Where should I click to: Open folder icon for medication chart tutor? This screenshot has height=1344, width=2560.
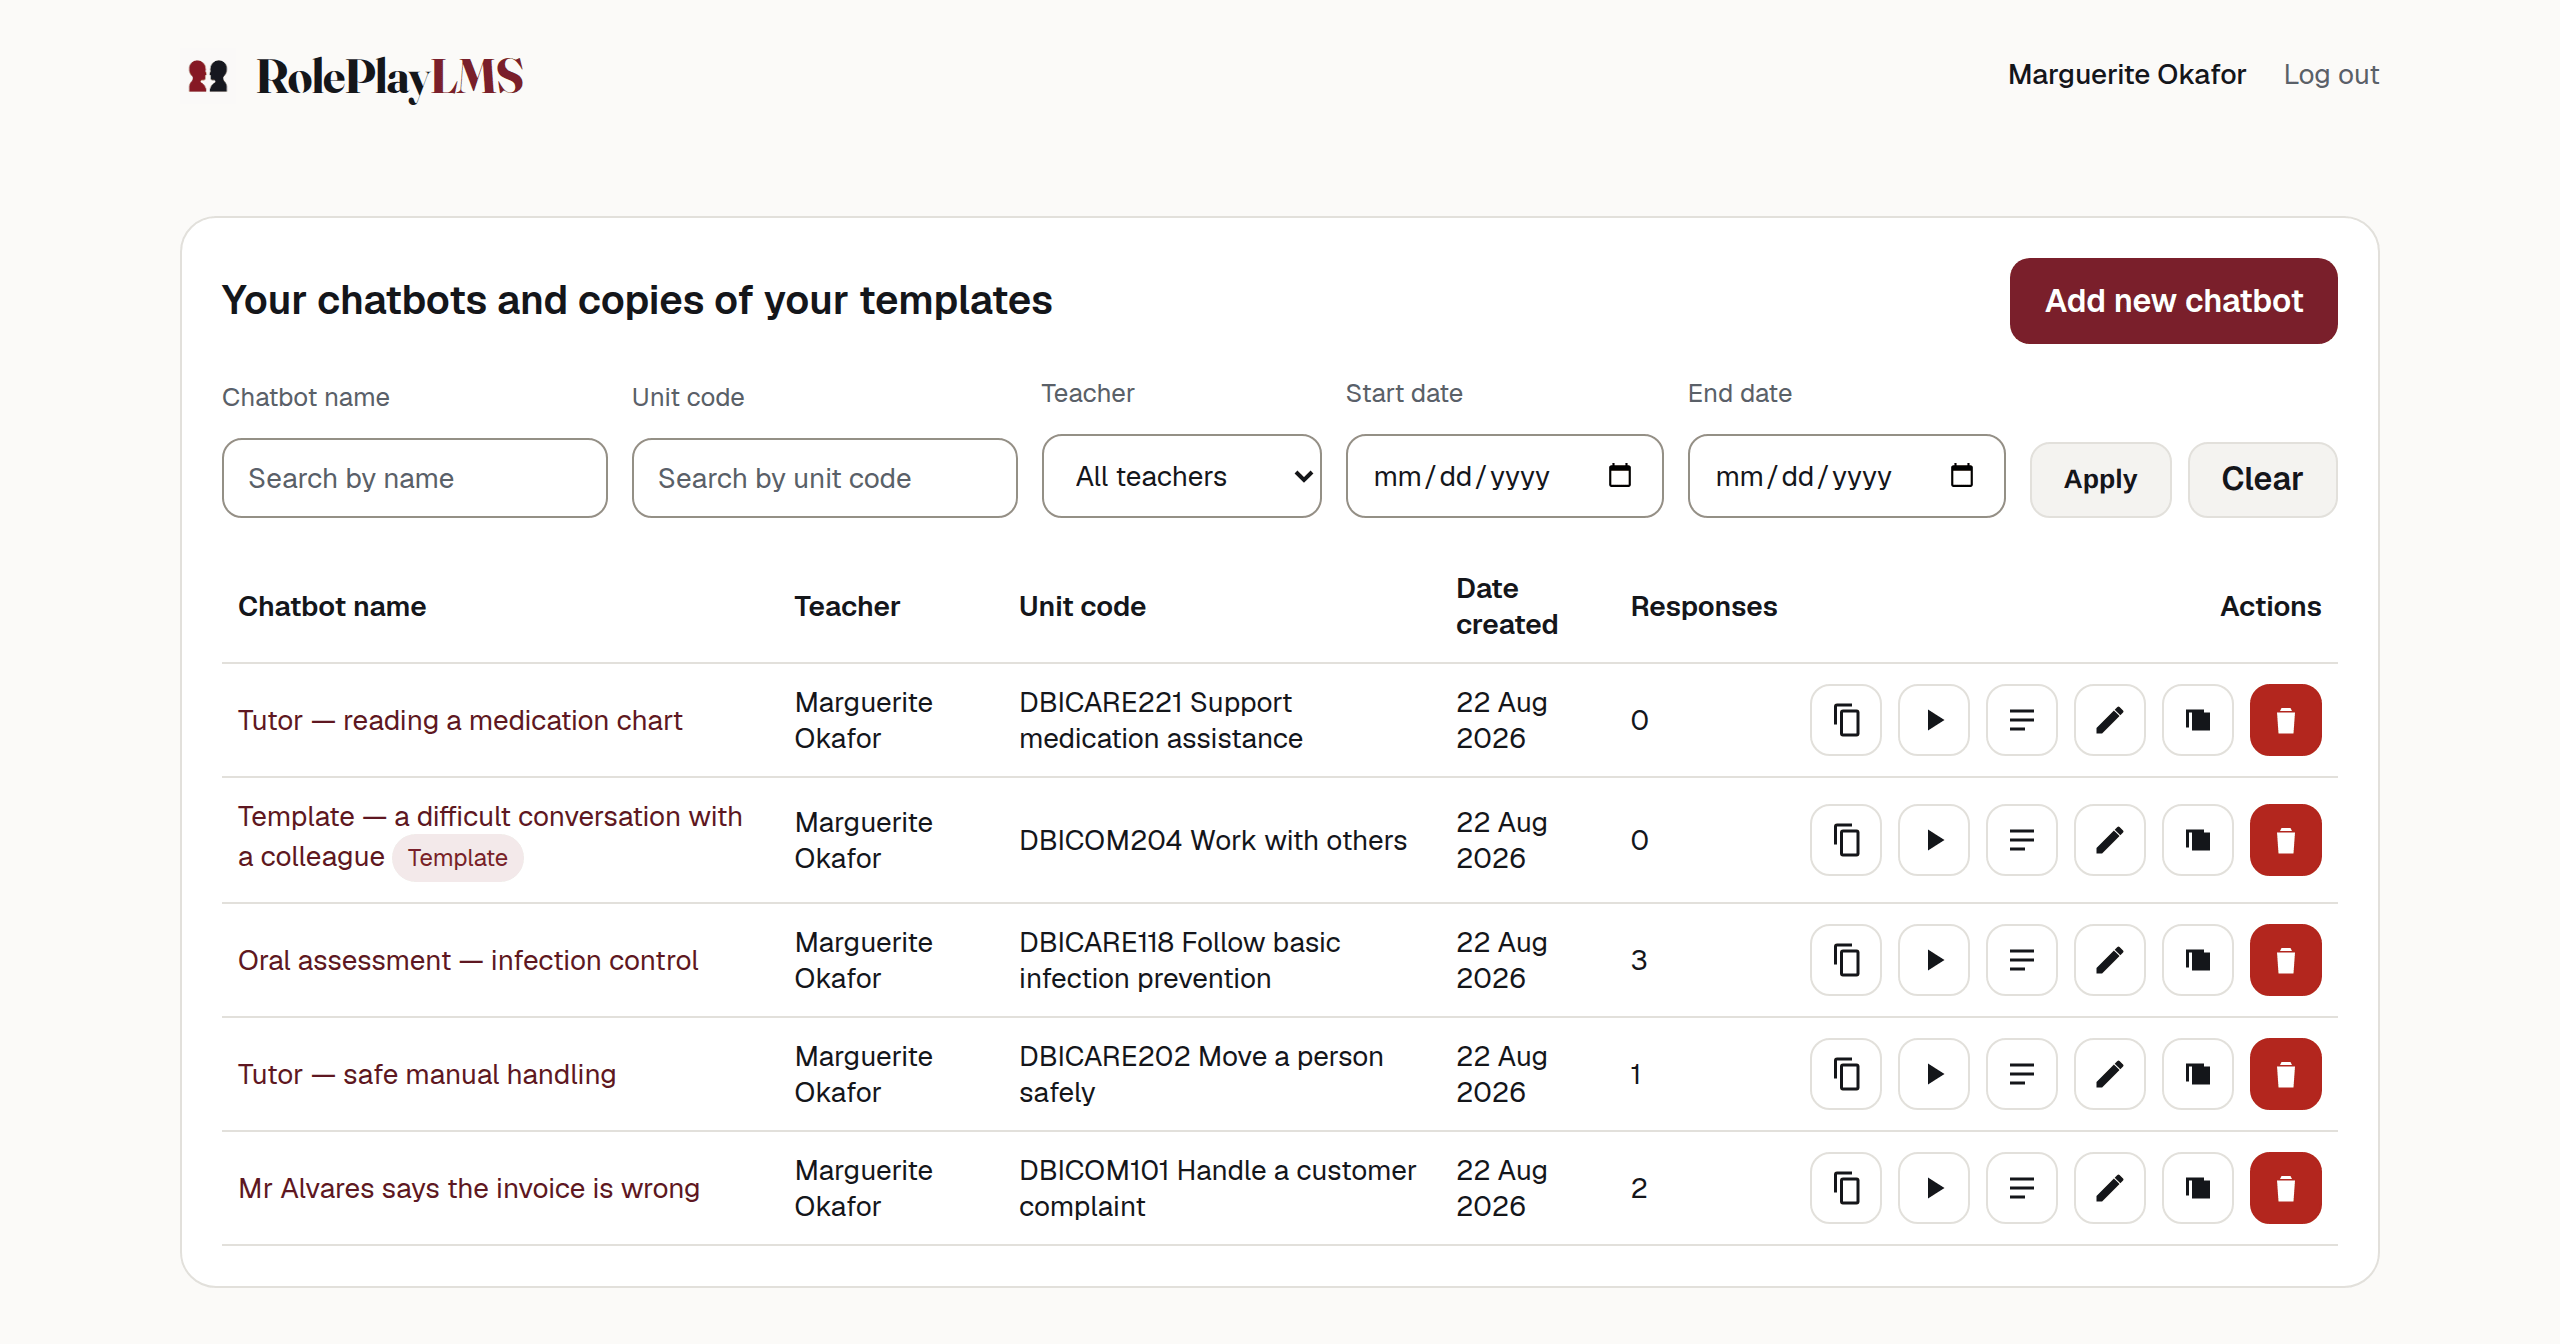click(2198, 720)
